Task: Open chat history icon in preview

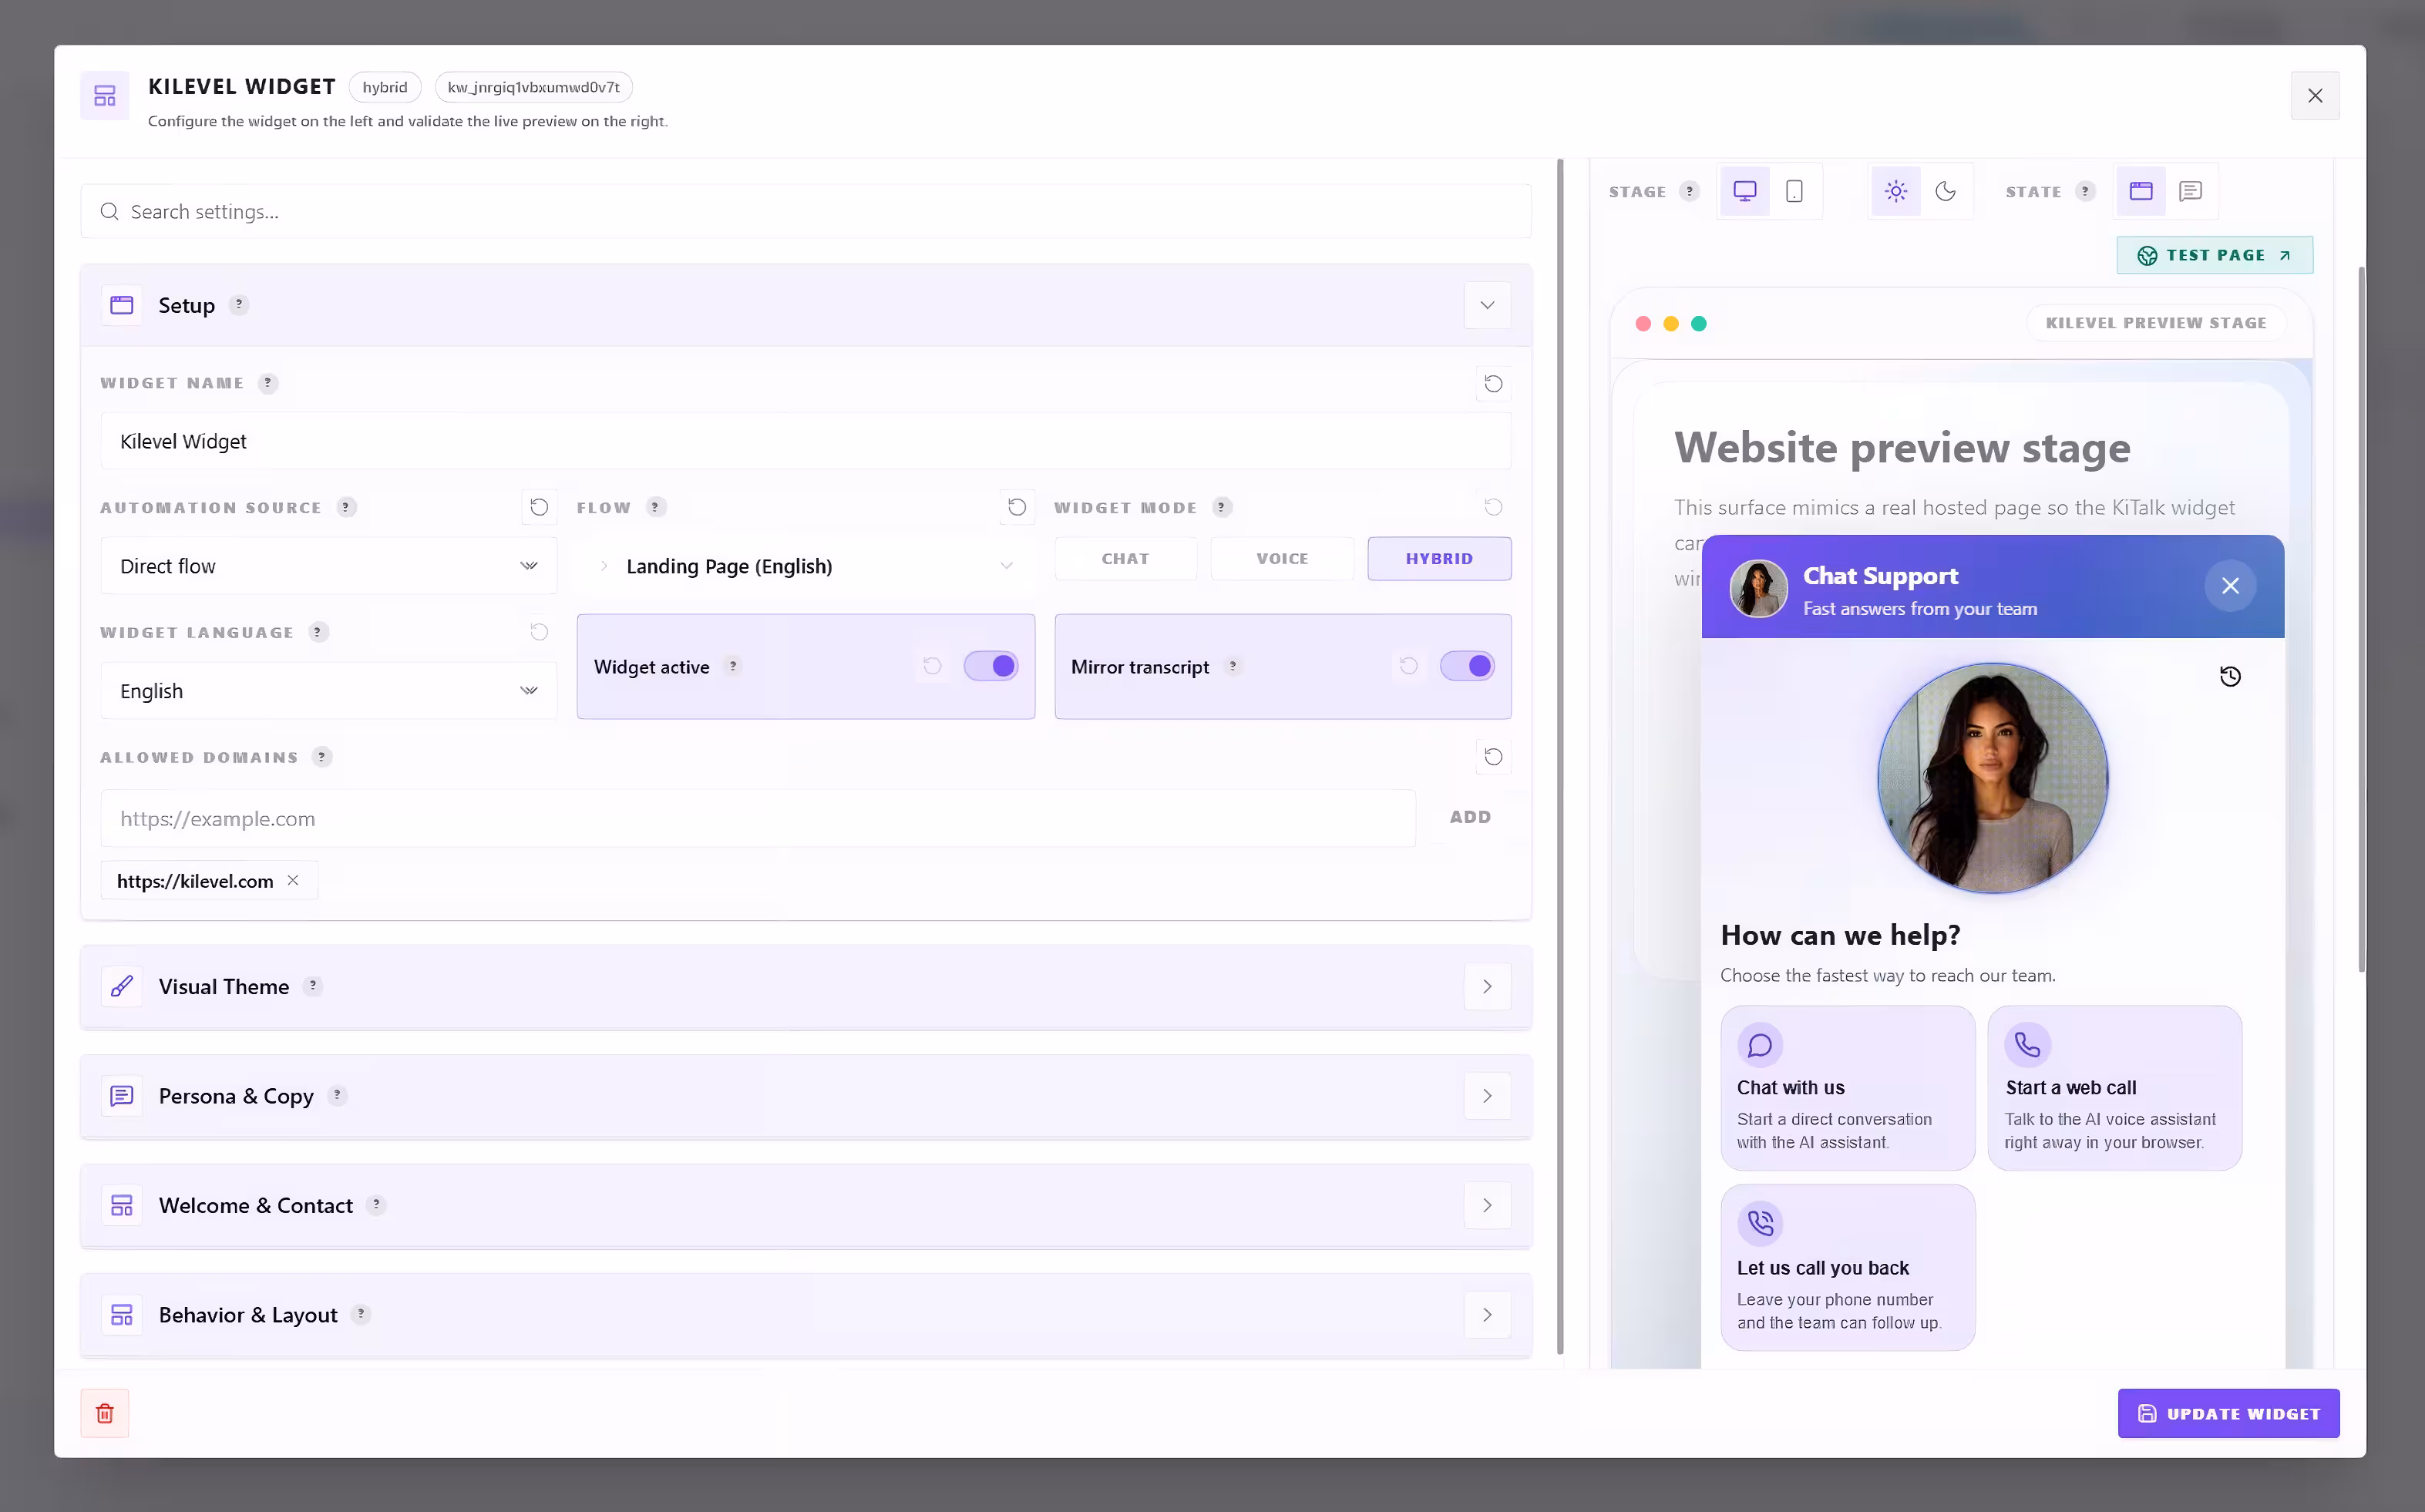Action: (x=2230, y=677)
